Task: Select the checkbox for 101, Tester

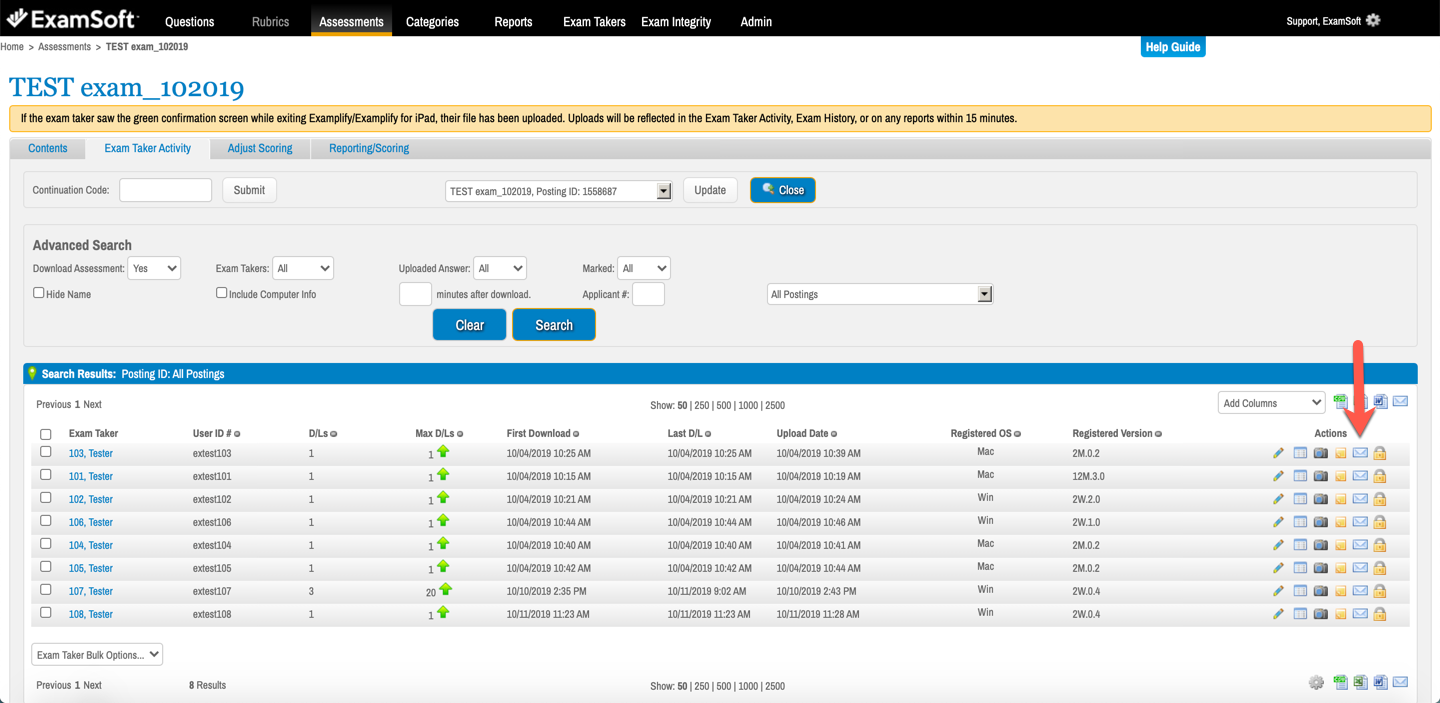Action: pos(46,475)
